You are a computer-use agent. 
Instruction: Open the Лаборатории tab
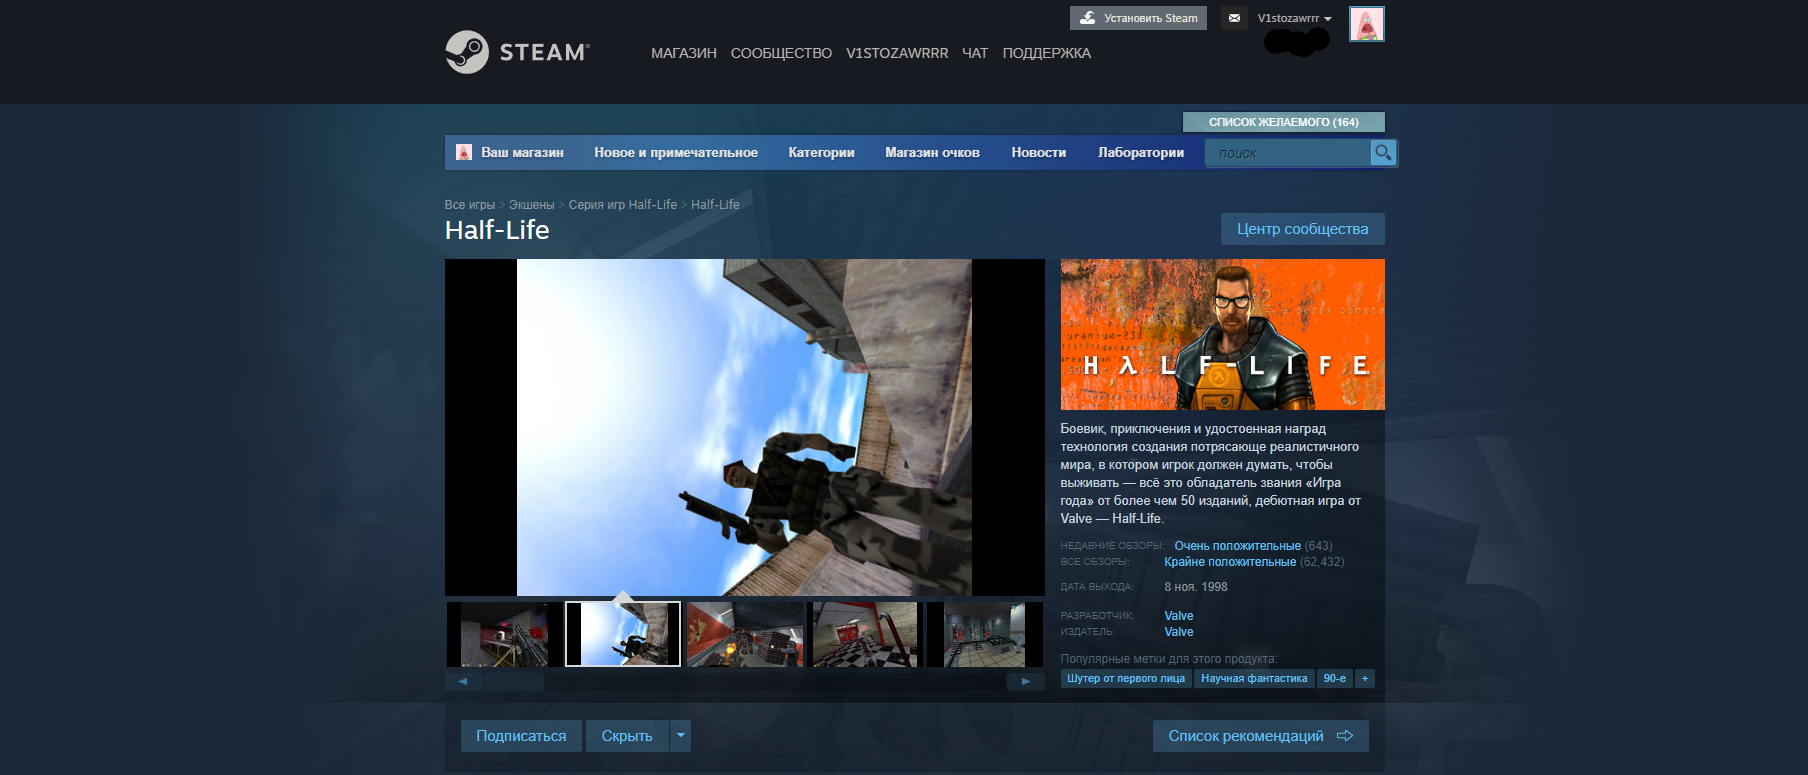[1141, 152]
